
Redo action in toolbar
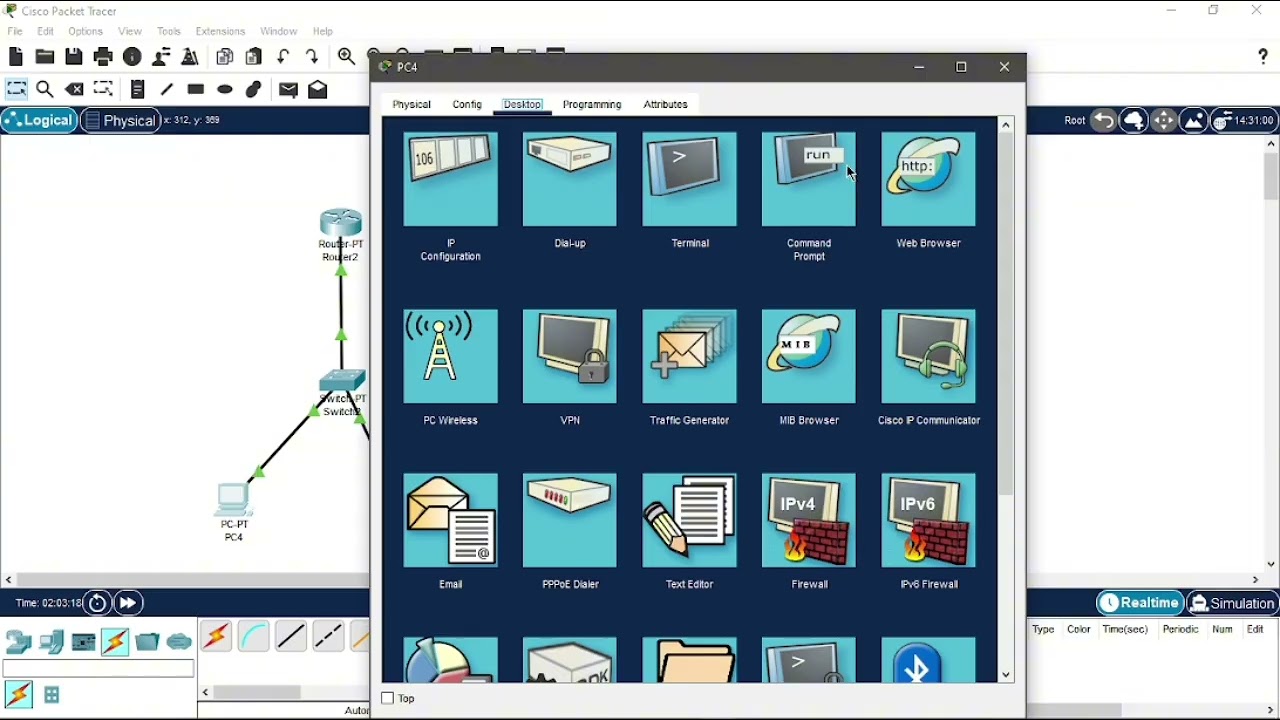tap(312, 57)
